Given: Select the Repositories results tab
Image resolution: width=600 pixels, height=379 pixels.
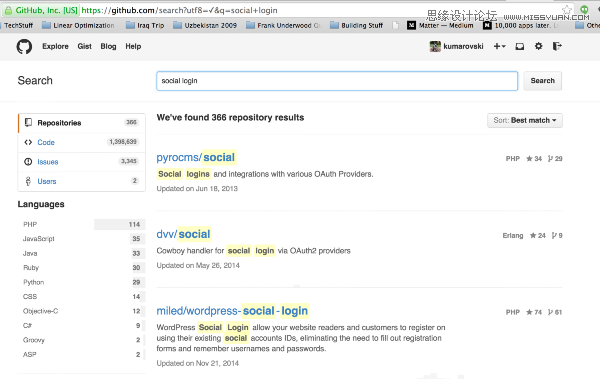Looking at the screenshot, I should [82, 123].
